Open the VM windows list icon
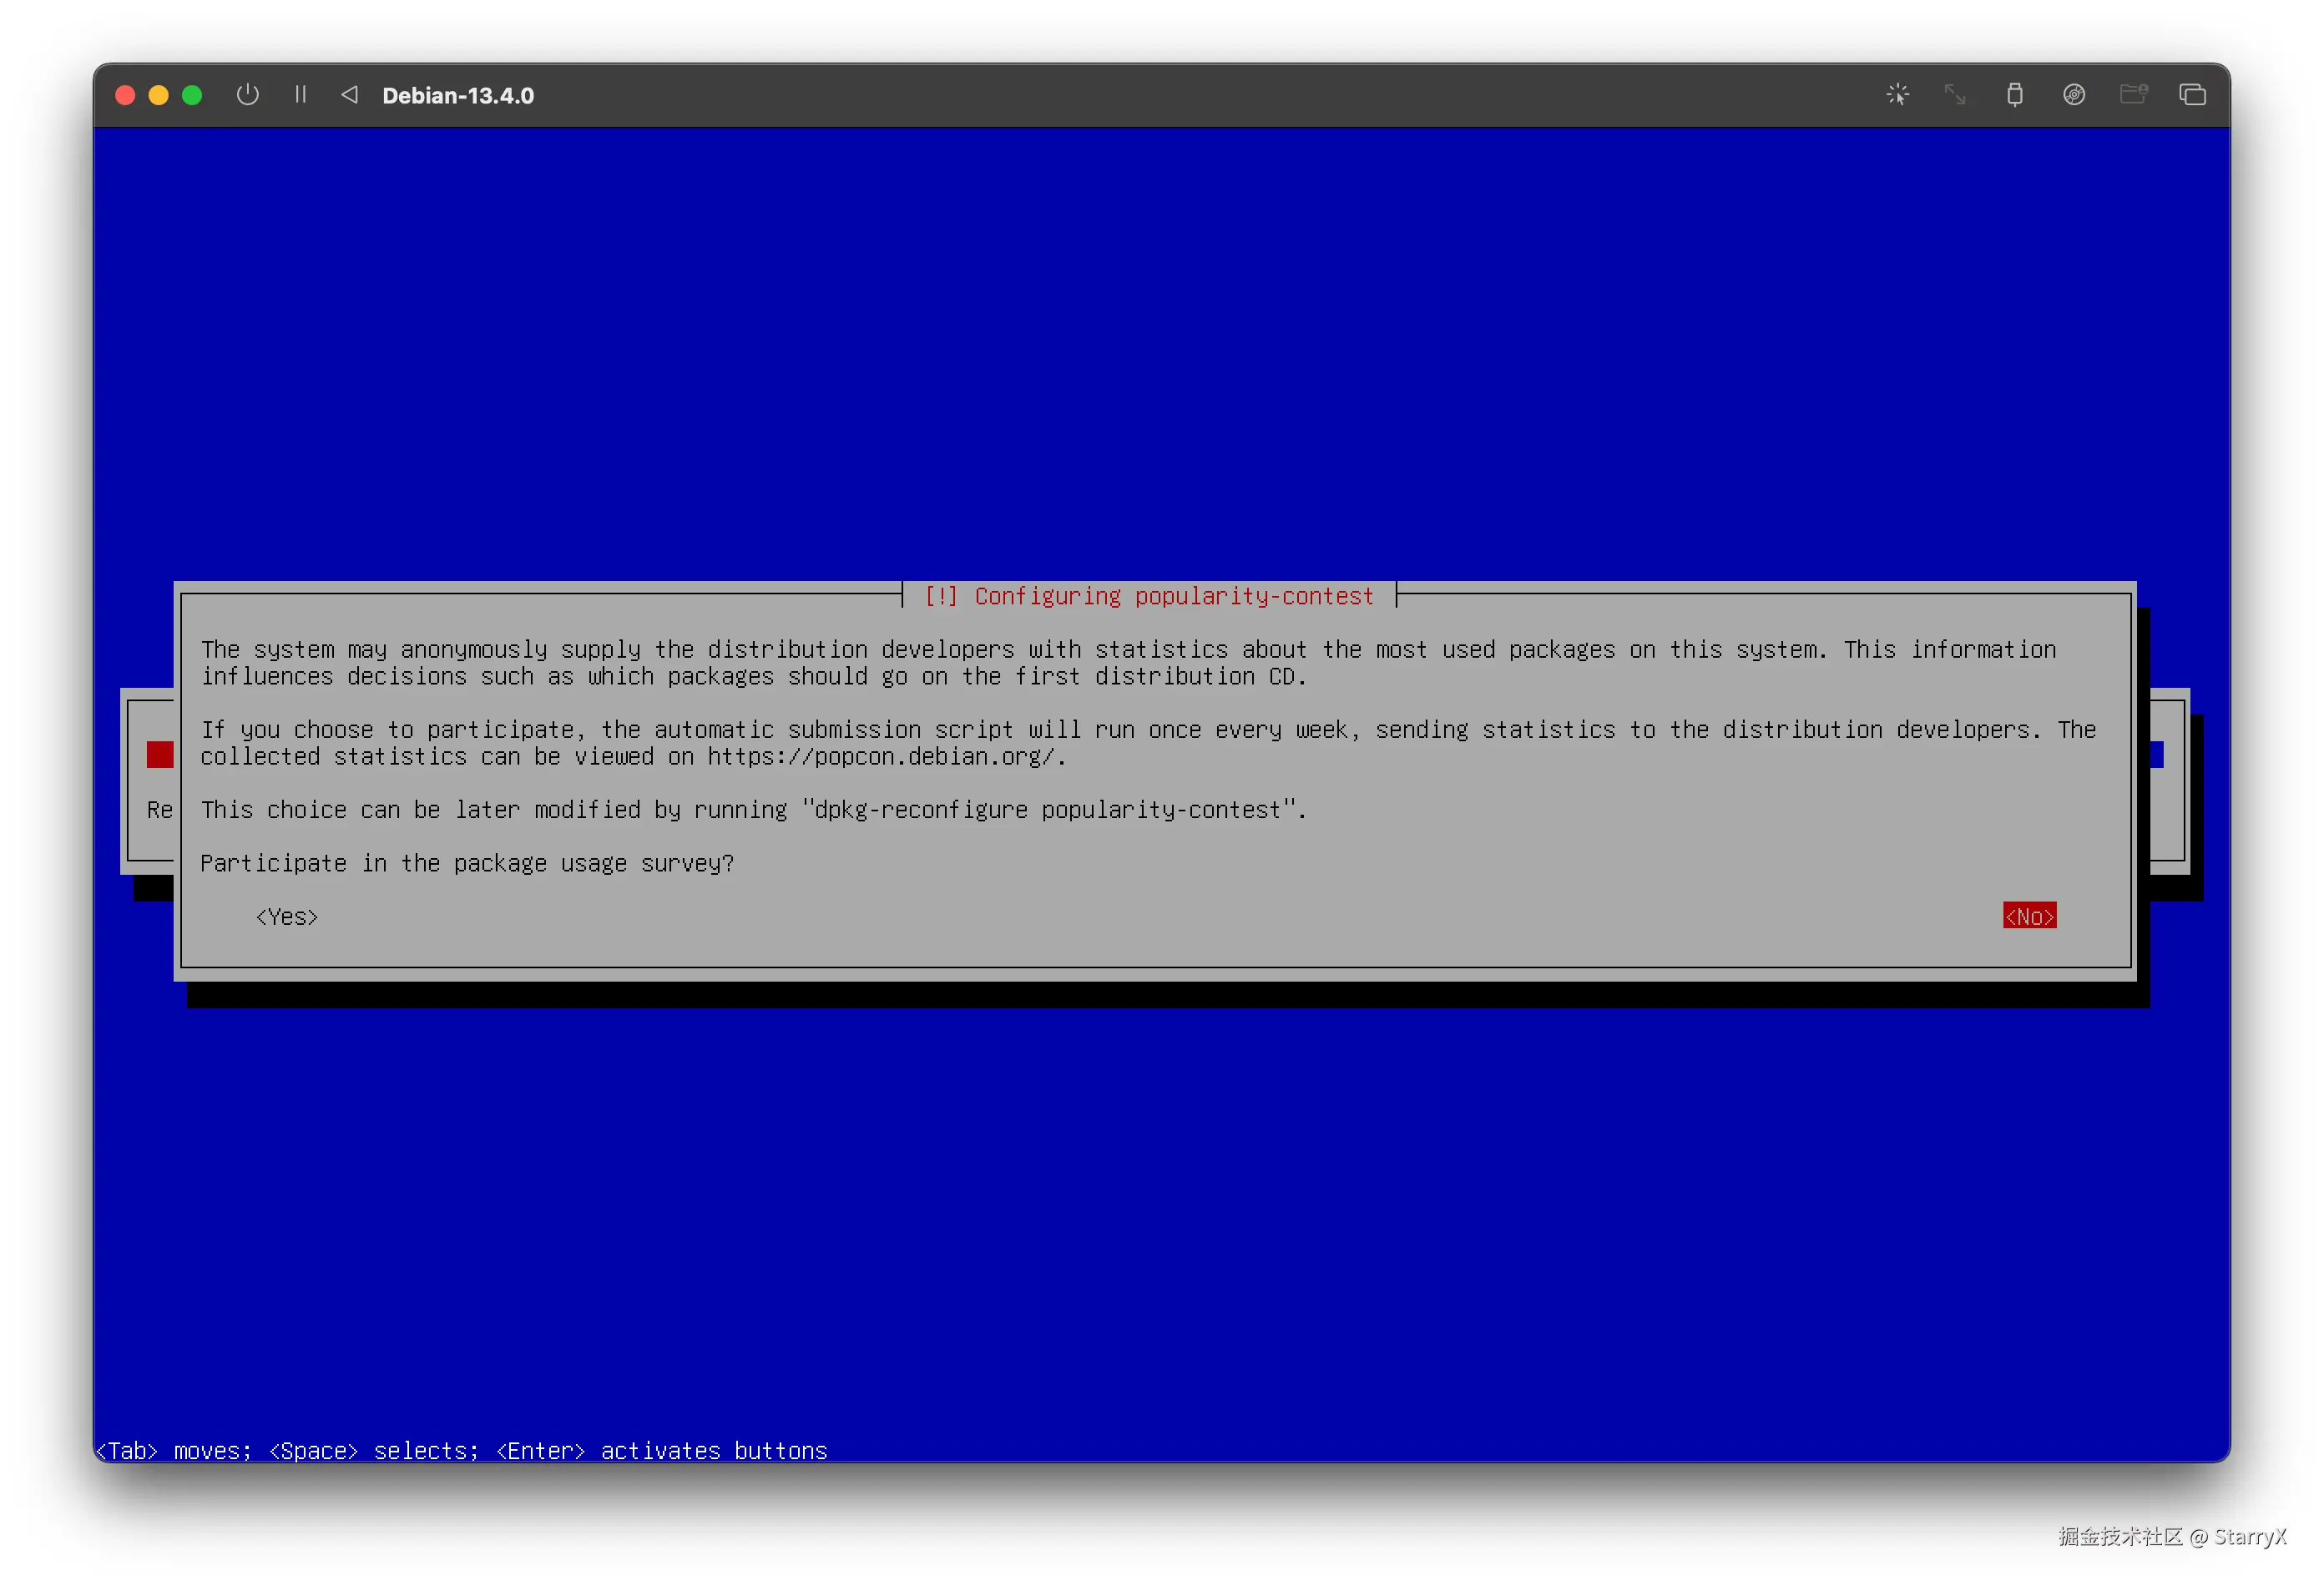This screenshot has height=1586, width=2324. click(x=2192, y=95)
